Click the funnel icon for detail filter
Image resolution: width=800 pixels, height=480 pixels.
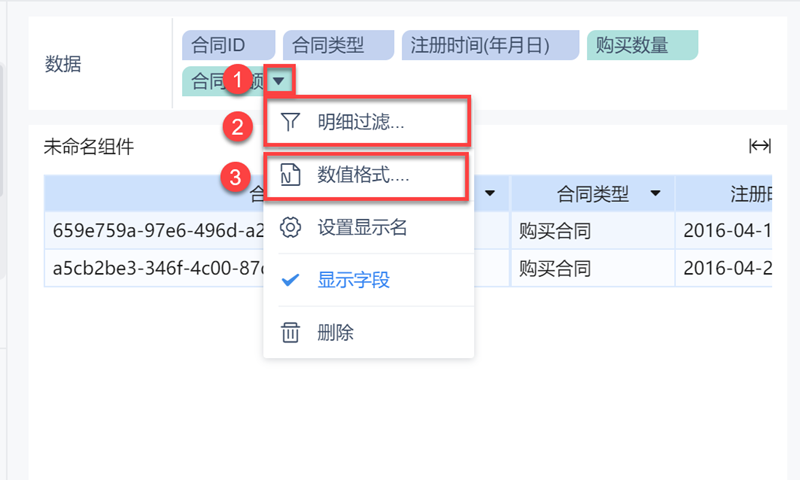coord(290,122)
